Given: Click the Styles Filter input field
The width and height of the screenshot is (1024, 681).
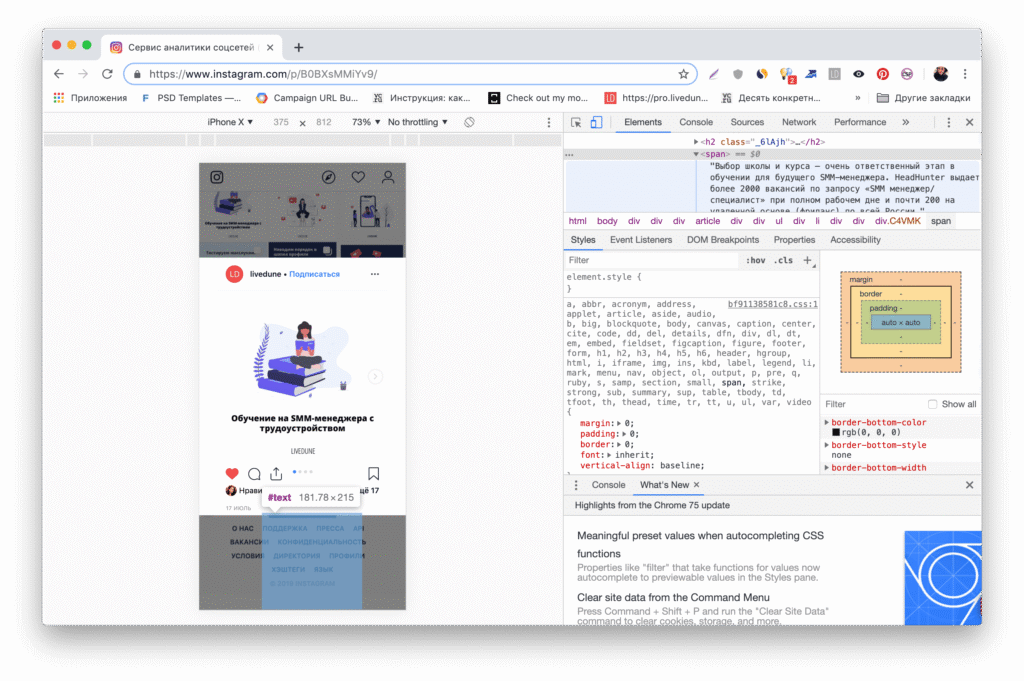Looking at the screenshot, I should click(650, 260).
